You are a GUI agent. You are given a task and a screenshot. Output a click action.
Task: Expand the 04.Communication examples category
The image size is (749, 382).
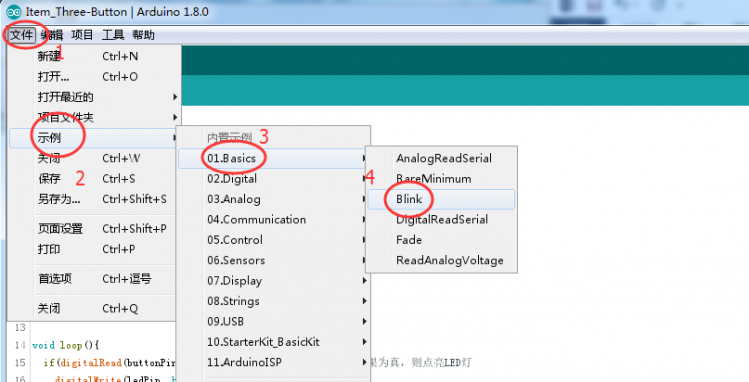[x=273, y=220]
